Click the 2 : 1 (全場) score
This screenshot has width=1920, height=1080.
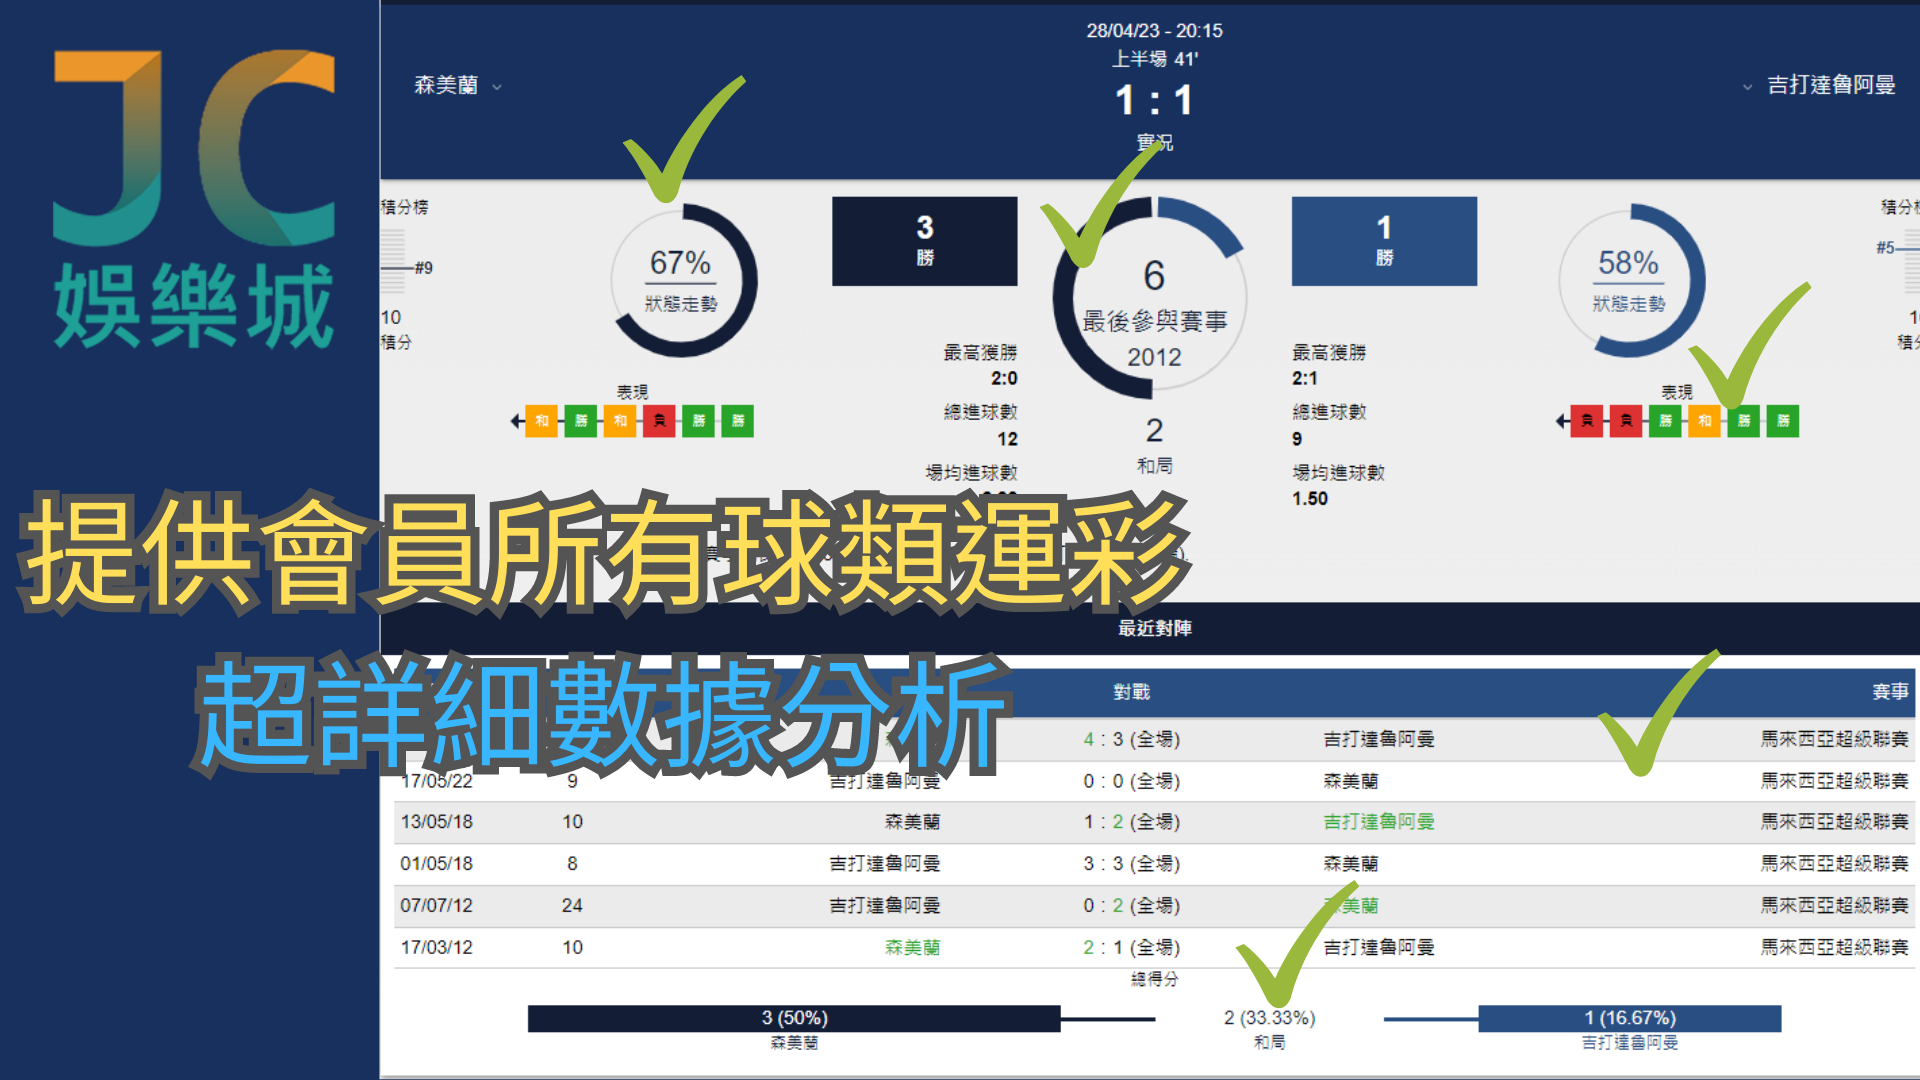pyautogui.click(x=1131, y=948)
